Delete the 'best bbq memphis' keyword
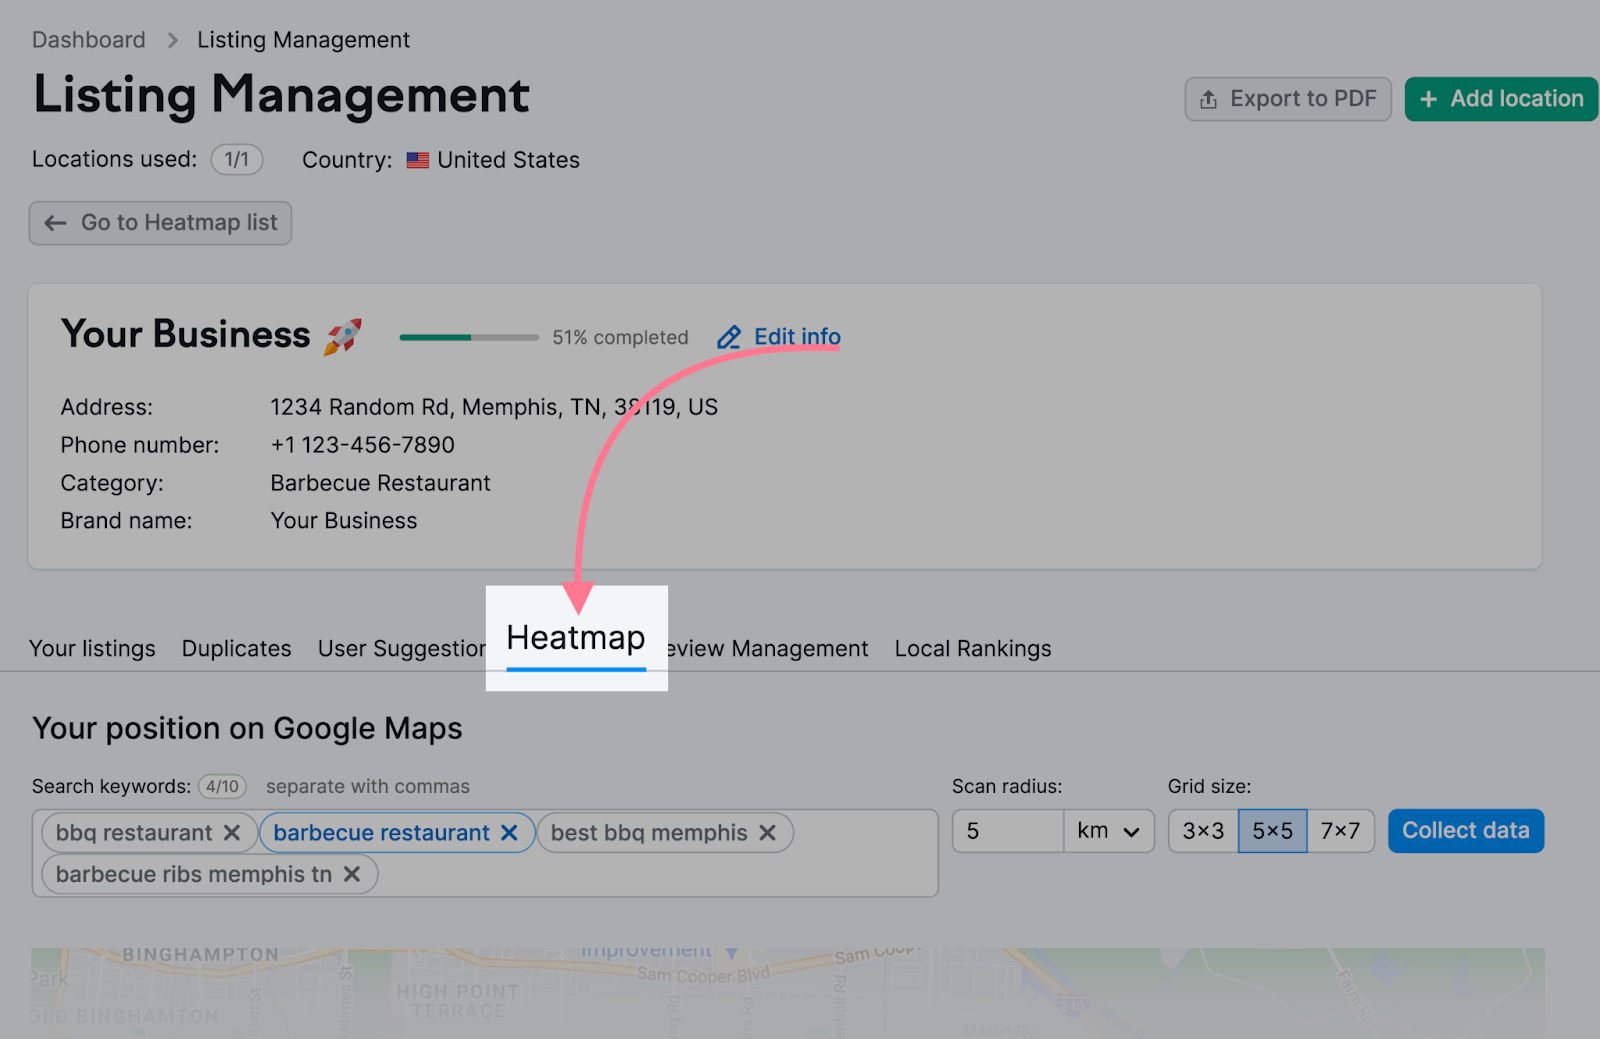 (767, 833)
